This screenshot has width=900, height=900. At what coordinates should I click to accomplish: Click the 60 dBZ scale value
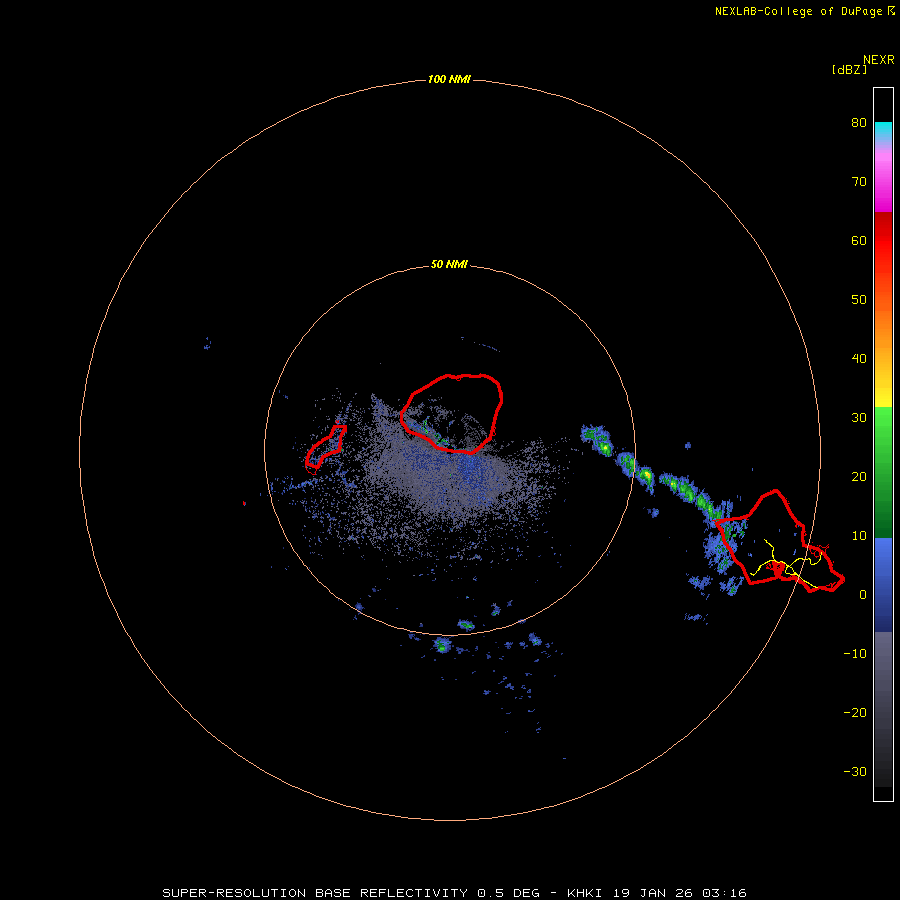859,240
